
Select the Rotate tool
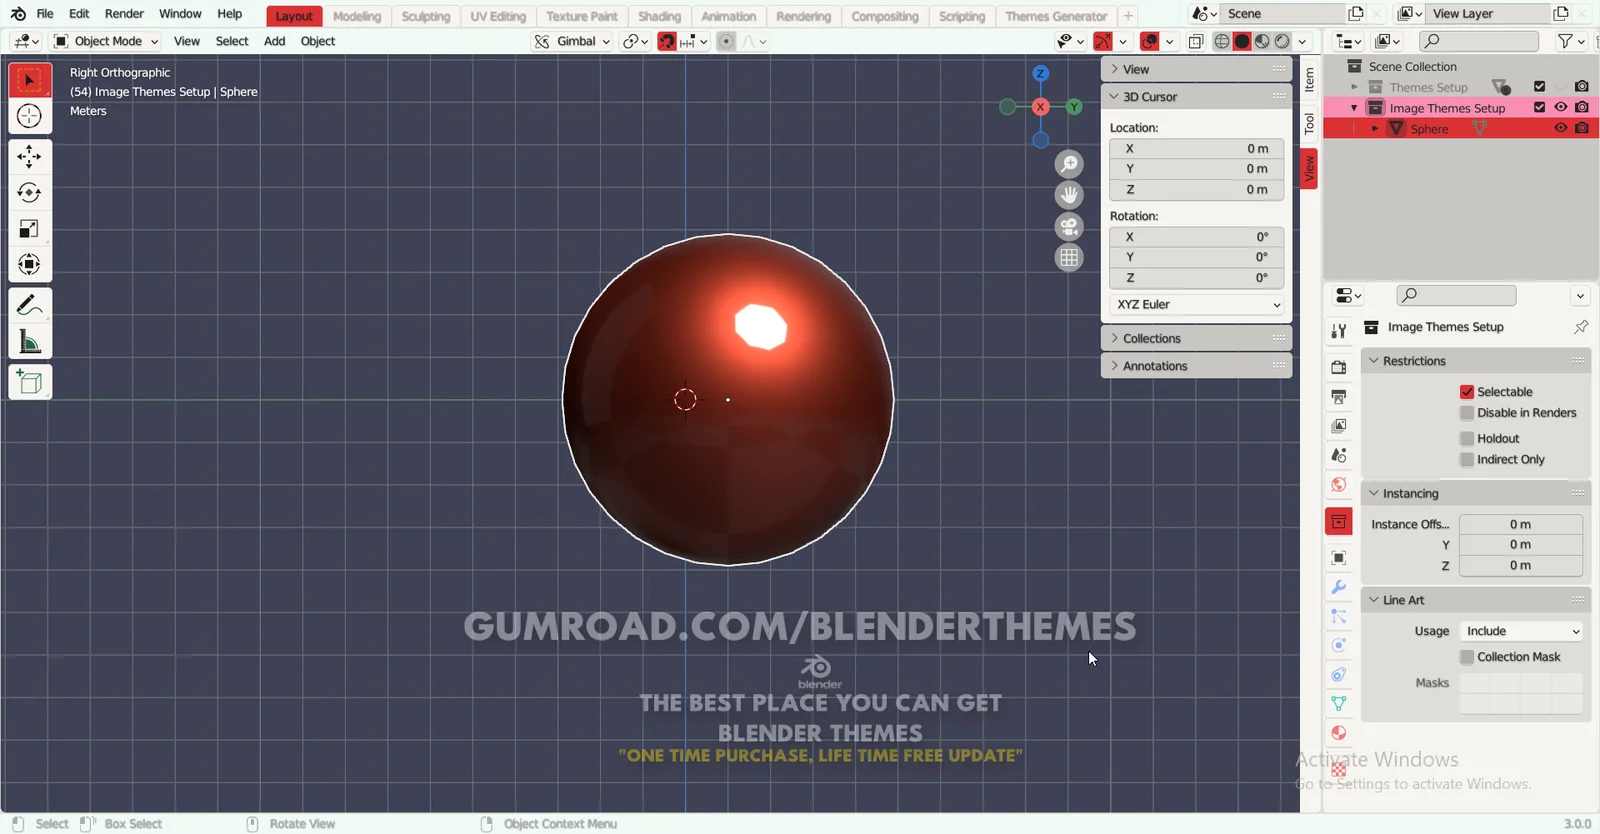pyautogui.click(x=30, y=192)
